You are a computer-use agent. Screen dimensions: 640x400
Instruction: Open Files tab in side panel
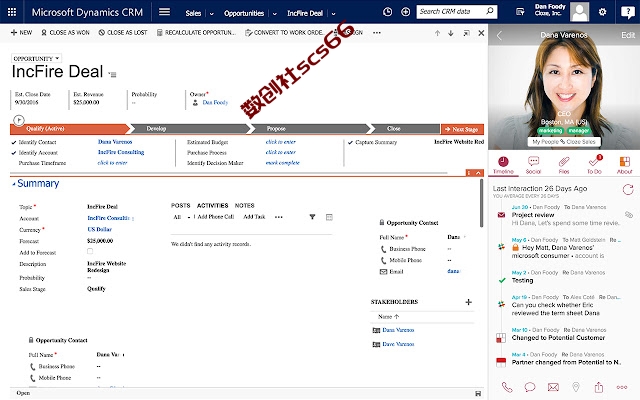click(x=564, y=165)
